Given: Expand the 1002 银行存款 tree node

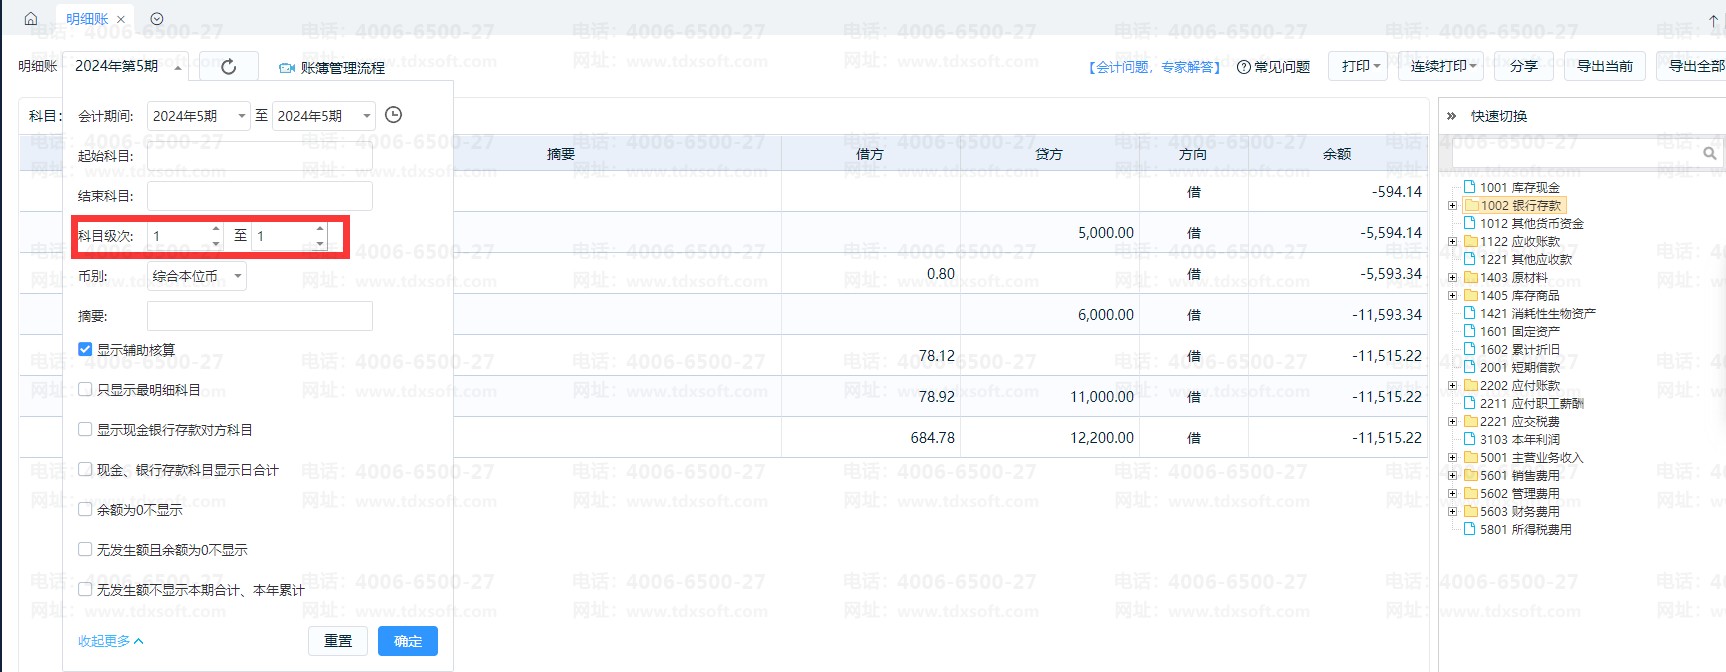Looking at the screenshot, I should pos(1452,206).
